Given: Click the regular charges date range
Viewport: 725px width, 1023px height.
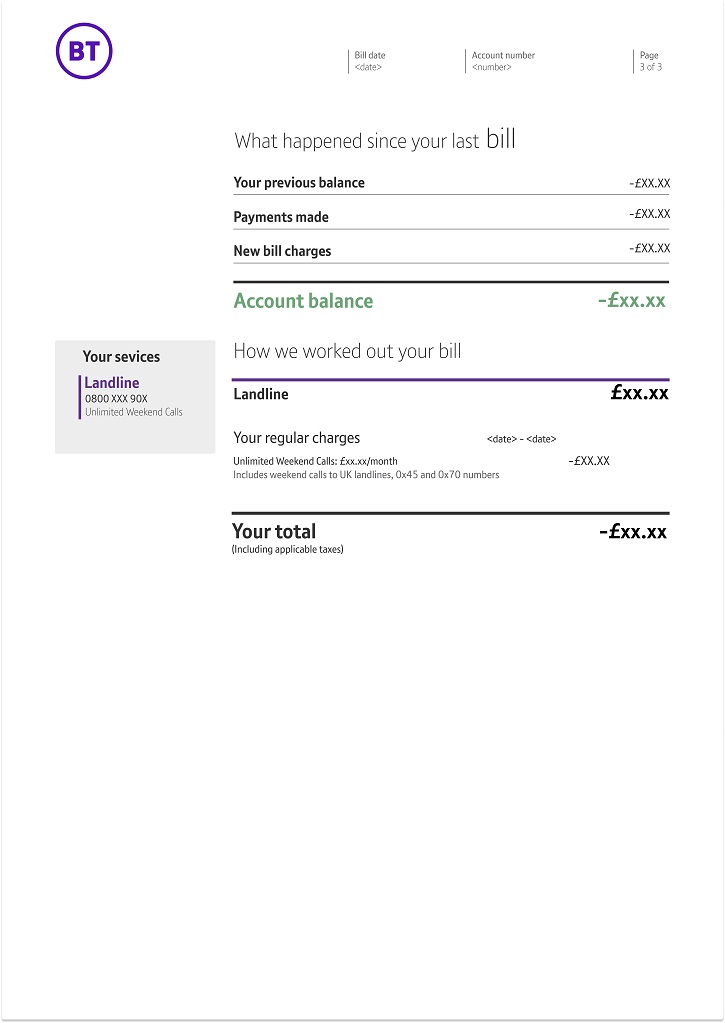Looking at the screenshot, I should 521,439.
